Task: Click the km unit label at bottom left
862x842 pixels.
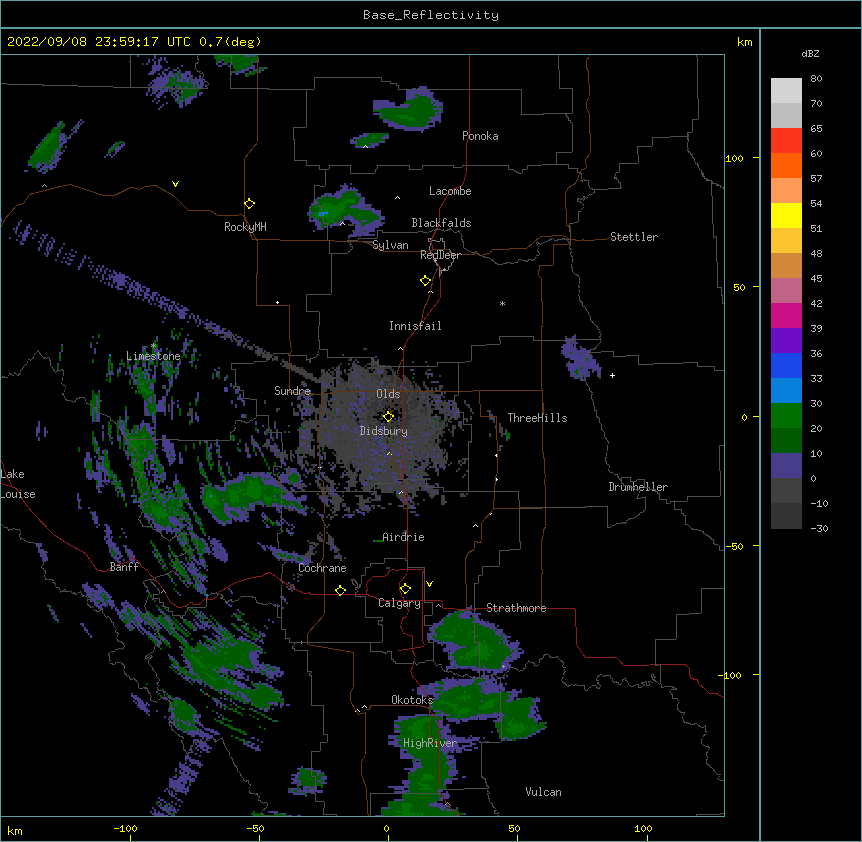Action: click(x=15, y=830)
